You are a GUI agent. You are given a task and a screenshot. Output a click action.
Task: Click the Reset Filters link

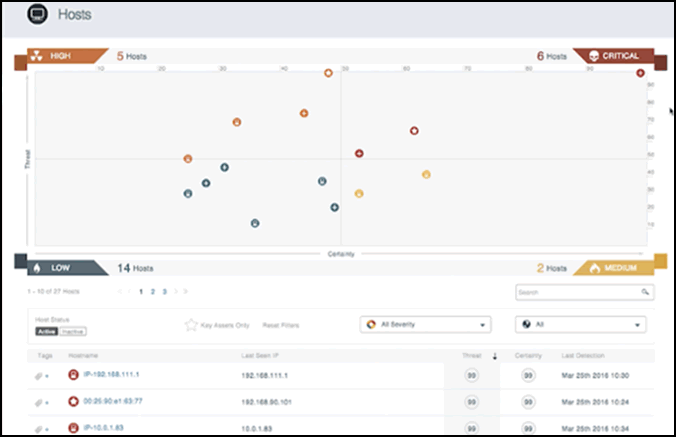[x=279, y=325]
